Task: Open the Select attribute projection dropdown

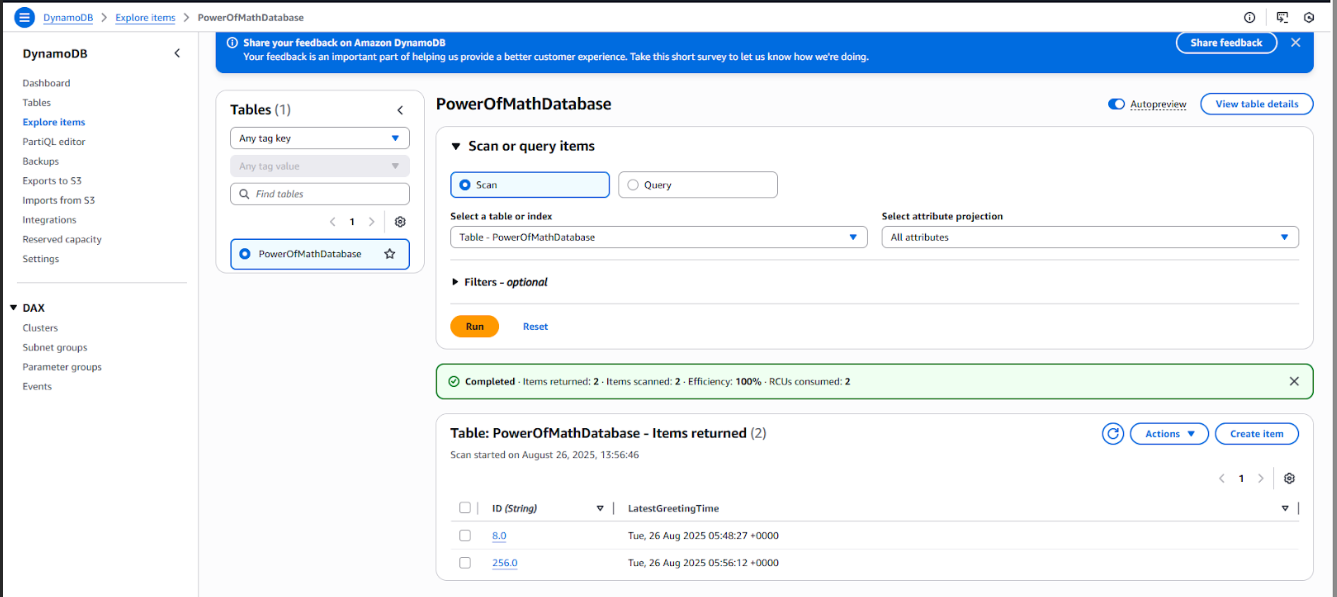Action: click(1089, 237)
